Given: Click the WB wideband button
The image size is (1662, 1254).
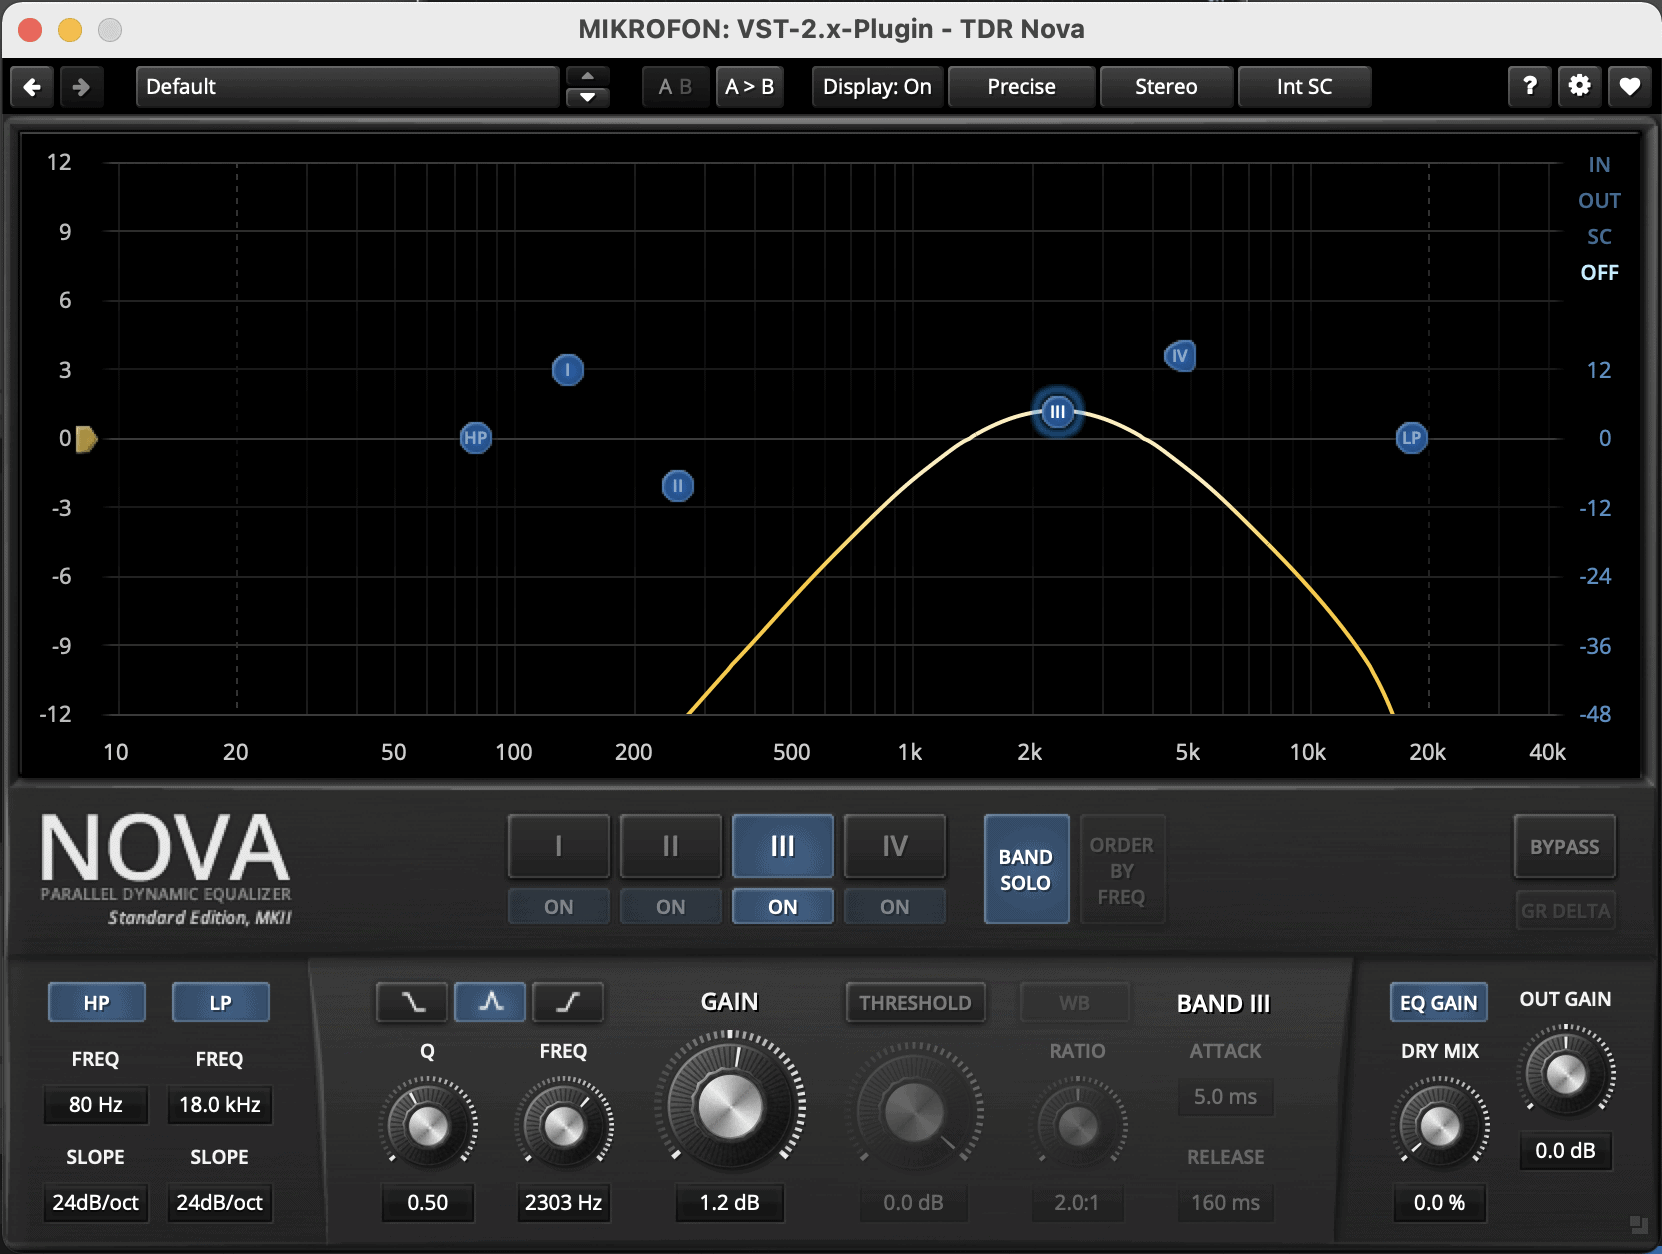Looking at the screenshot, I should pos(1075,1003).
